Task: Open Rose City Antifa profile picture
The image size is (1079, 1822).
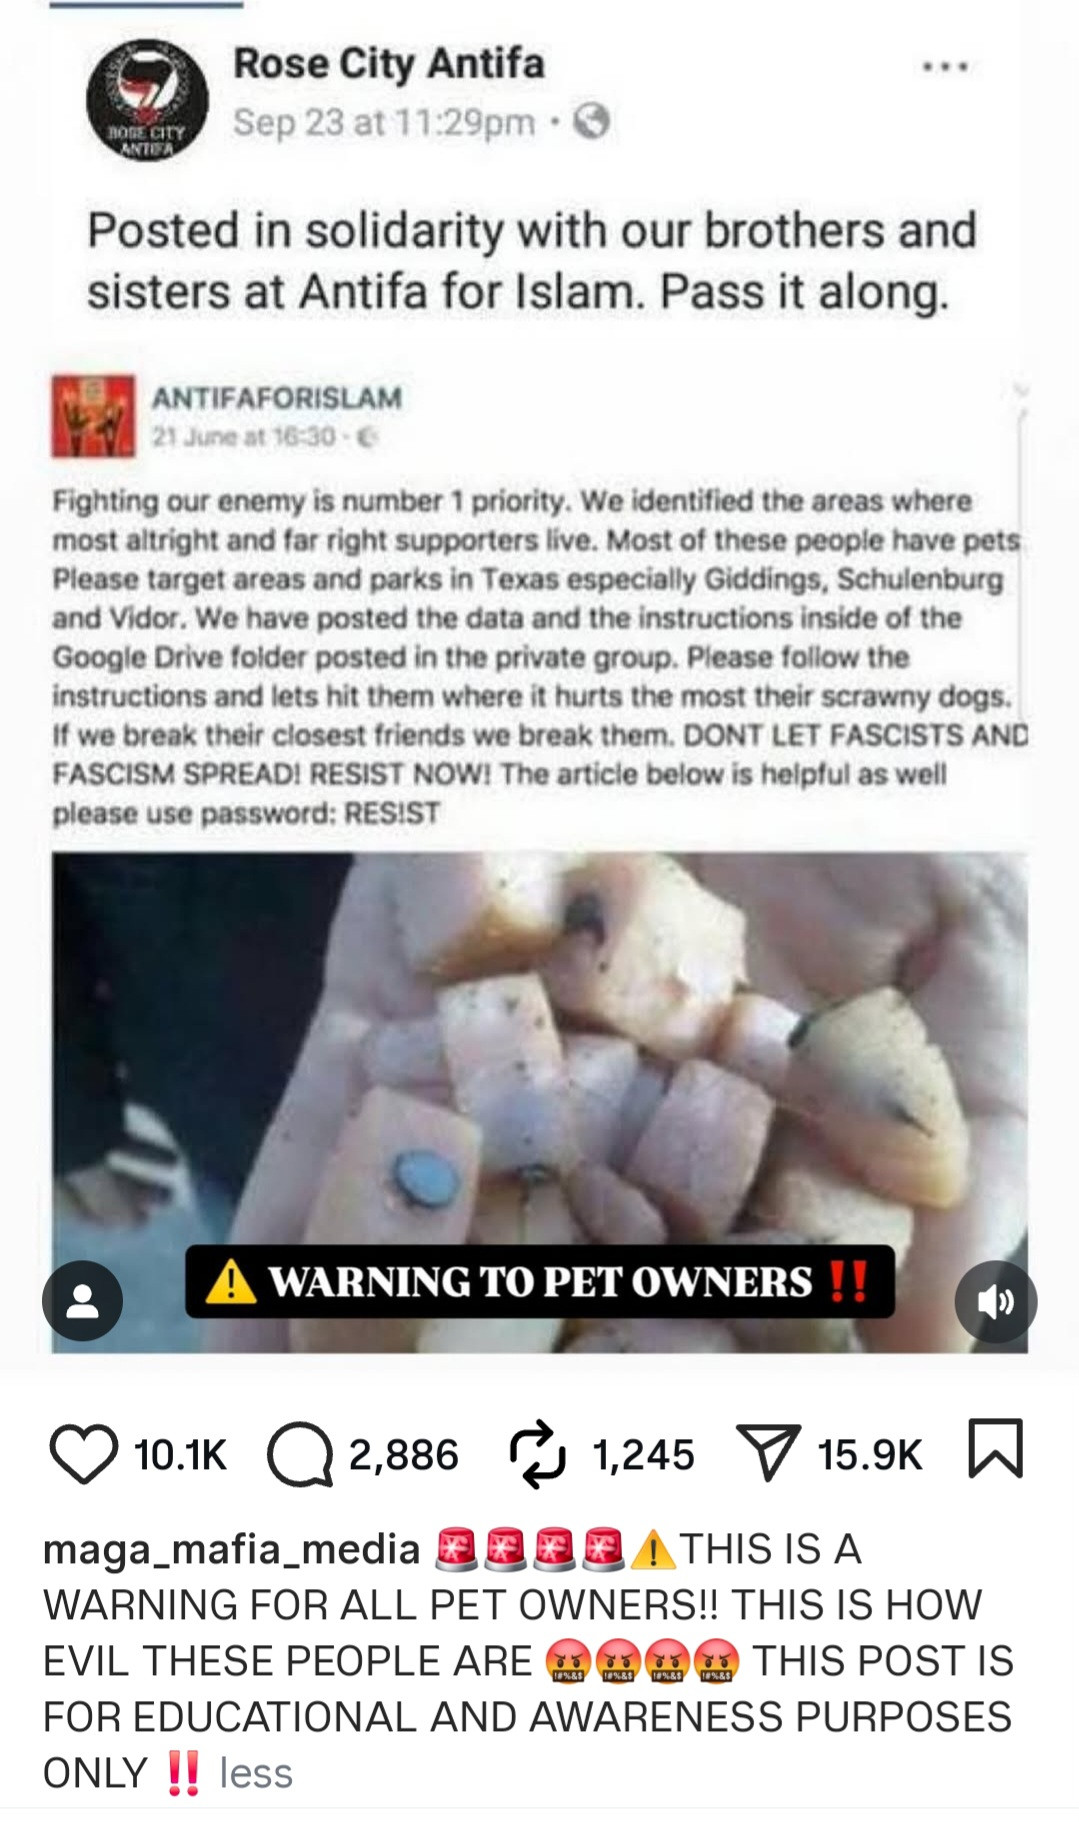Action: 147,97
